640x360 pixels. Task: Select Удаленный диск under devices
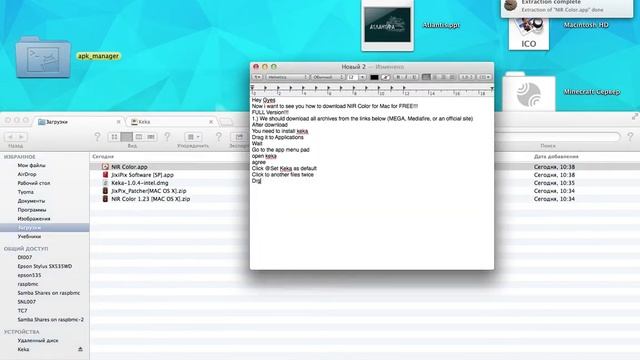pyautogui.click(x=38, y=340)
